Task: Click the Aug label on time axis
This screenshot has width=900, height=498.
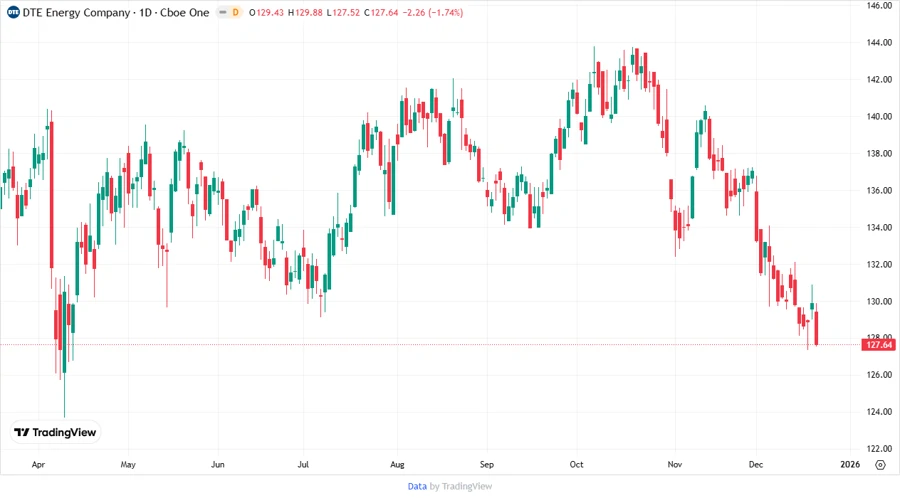Action: [x=397, y=465]
